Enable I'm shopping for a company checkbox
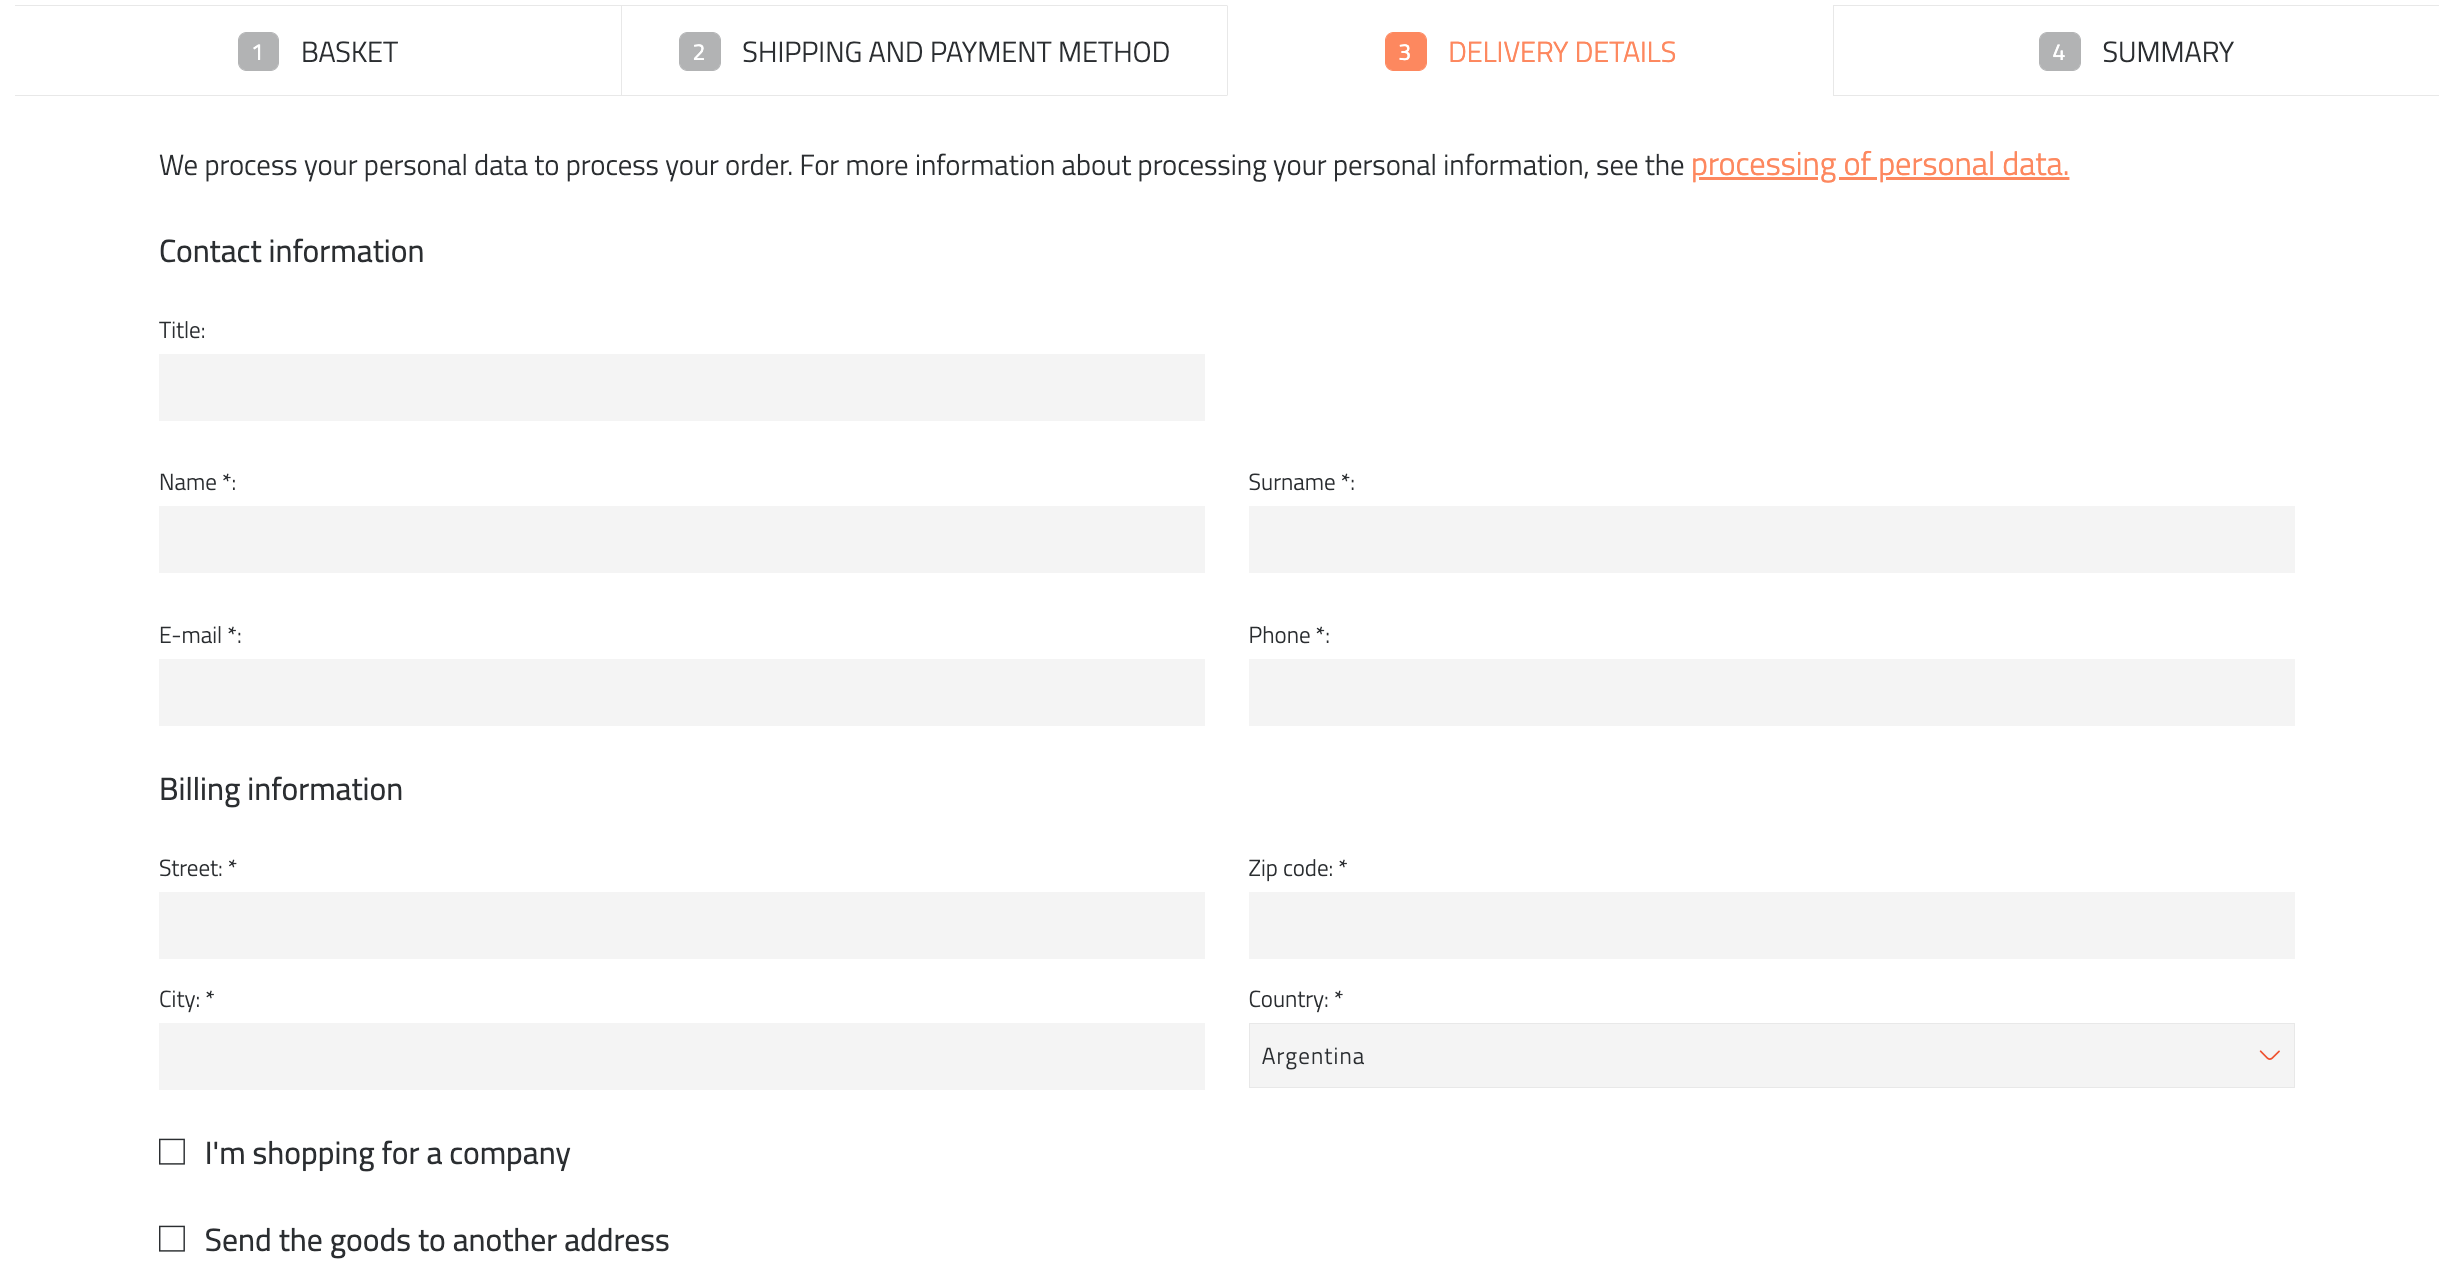This screenshot has height=1280, width=2448. (x=172, y=1152)
